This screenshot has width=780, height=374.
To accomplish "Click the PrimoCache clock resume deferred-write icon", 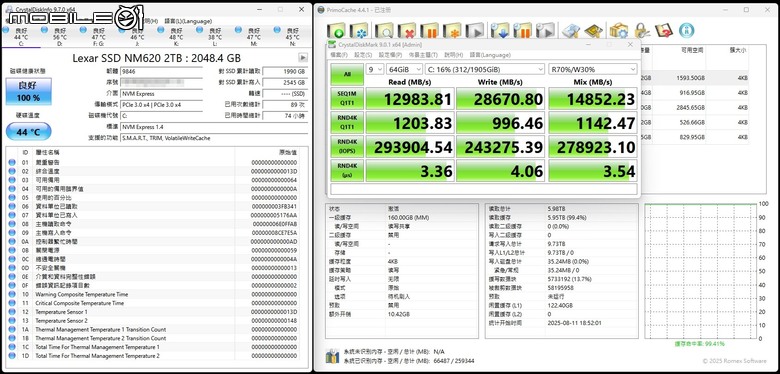I will pyautogui.click(x=545, y=31).
